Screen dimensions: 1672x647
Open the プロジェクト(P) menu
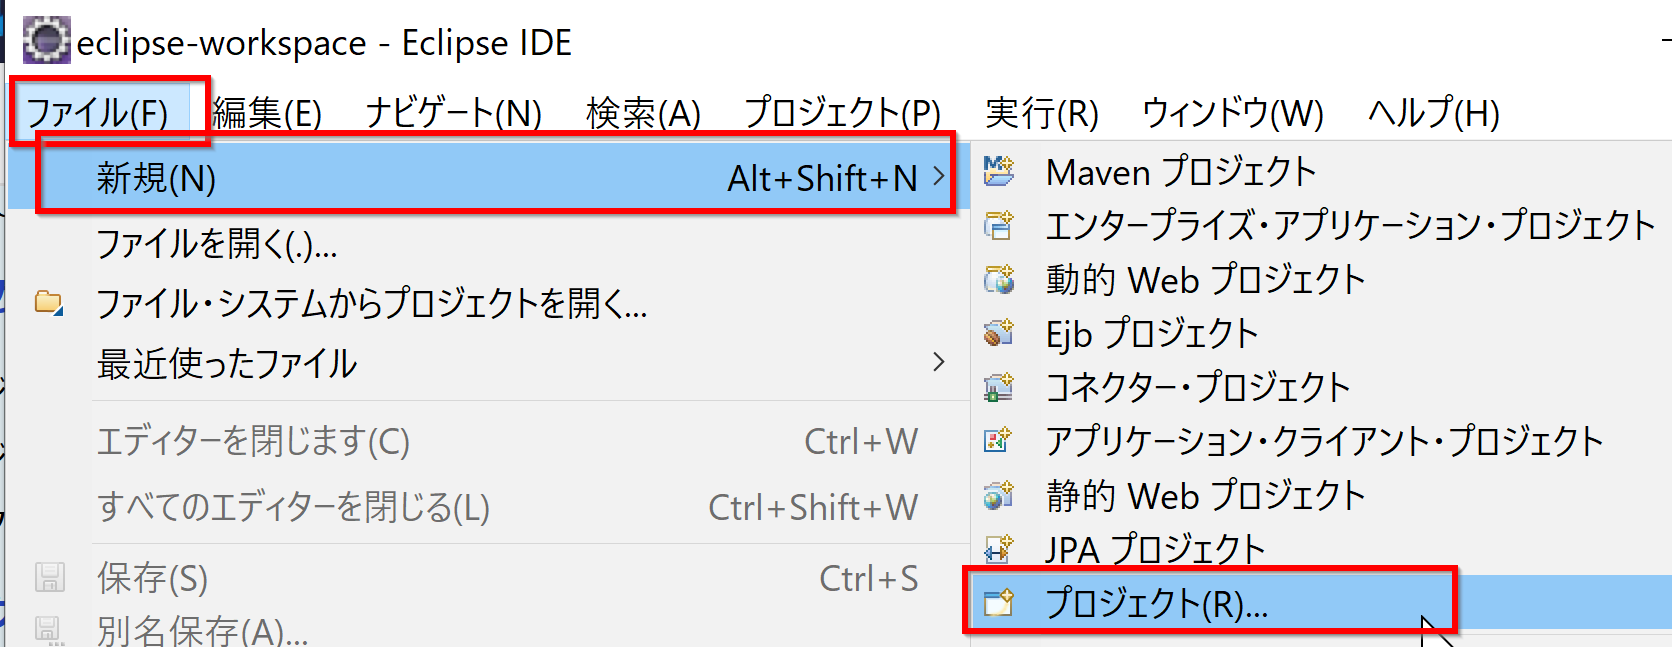coord(842,113)
